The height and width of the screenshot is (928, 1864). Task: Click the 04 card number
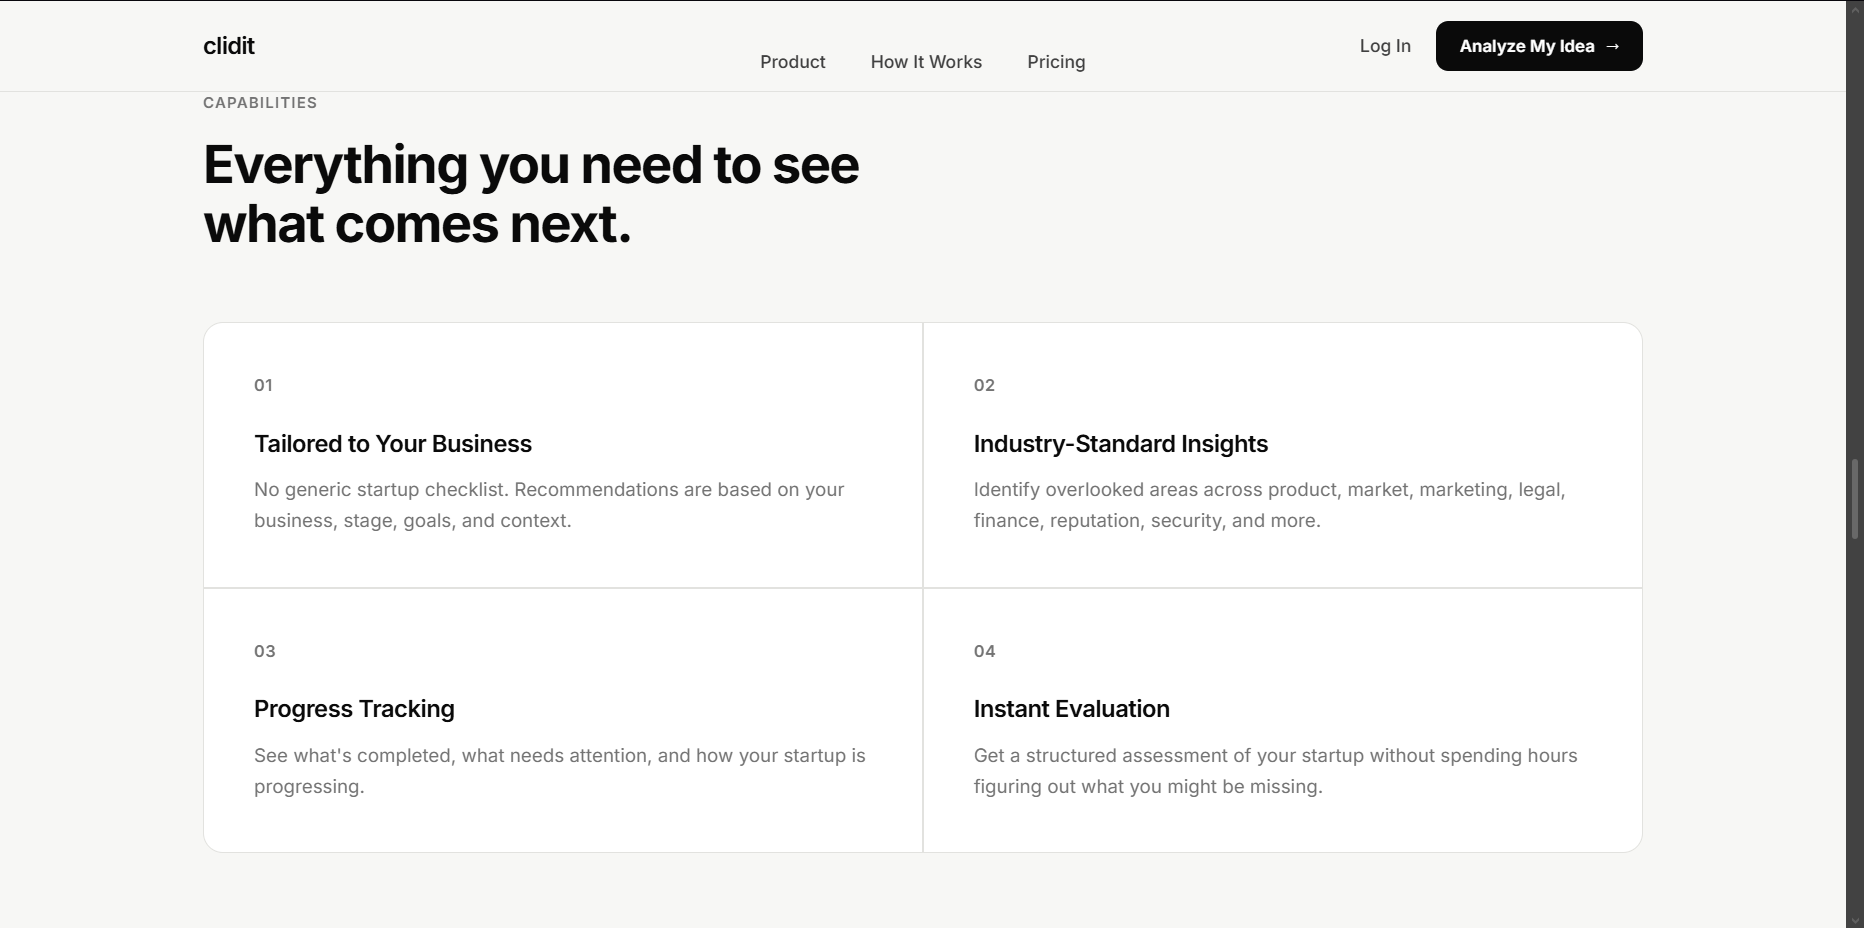(x=984, y=651)
